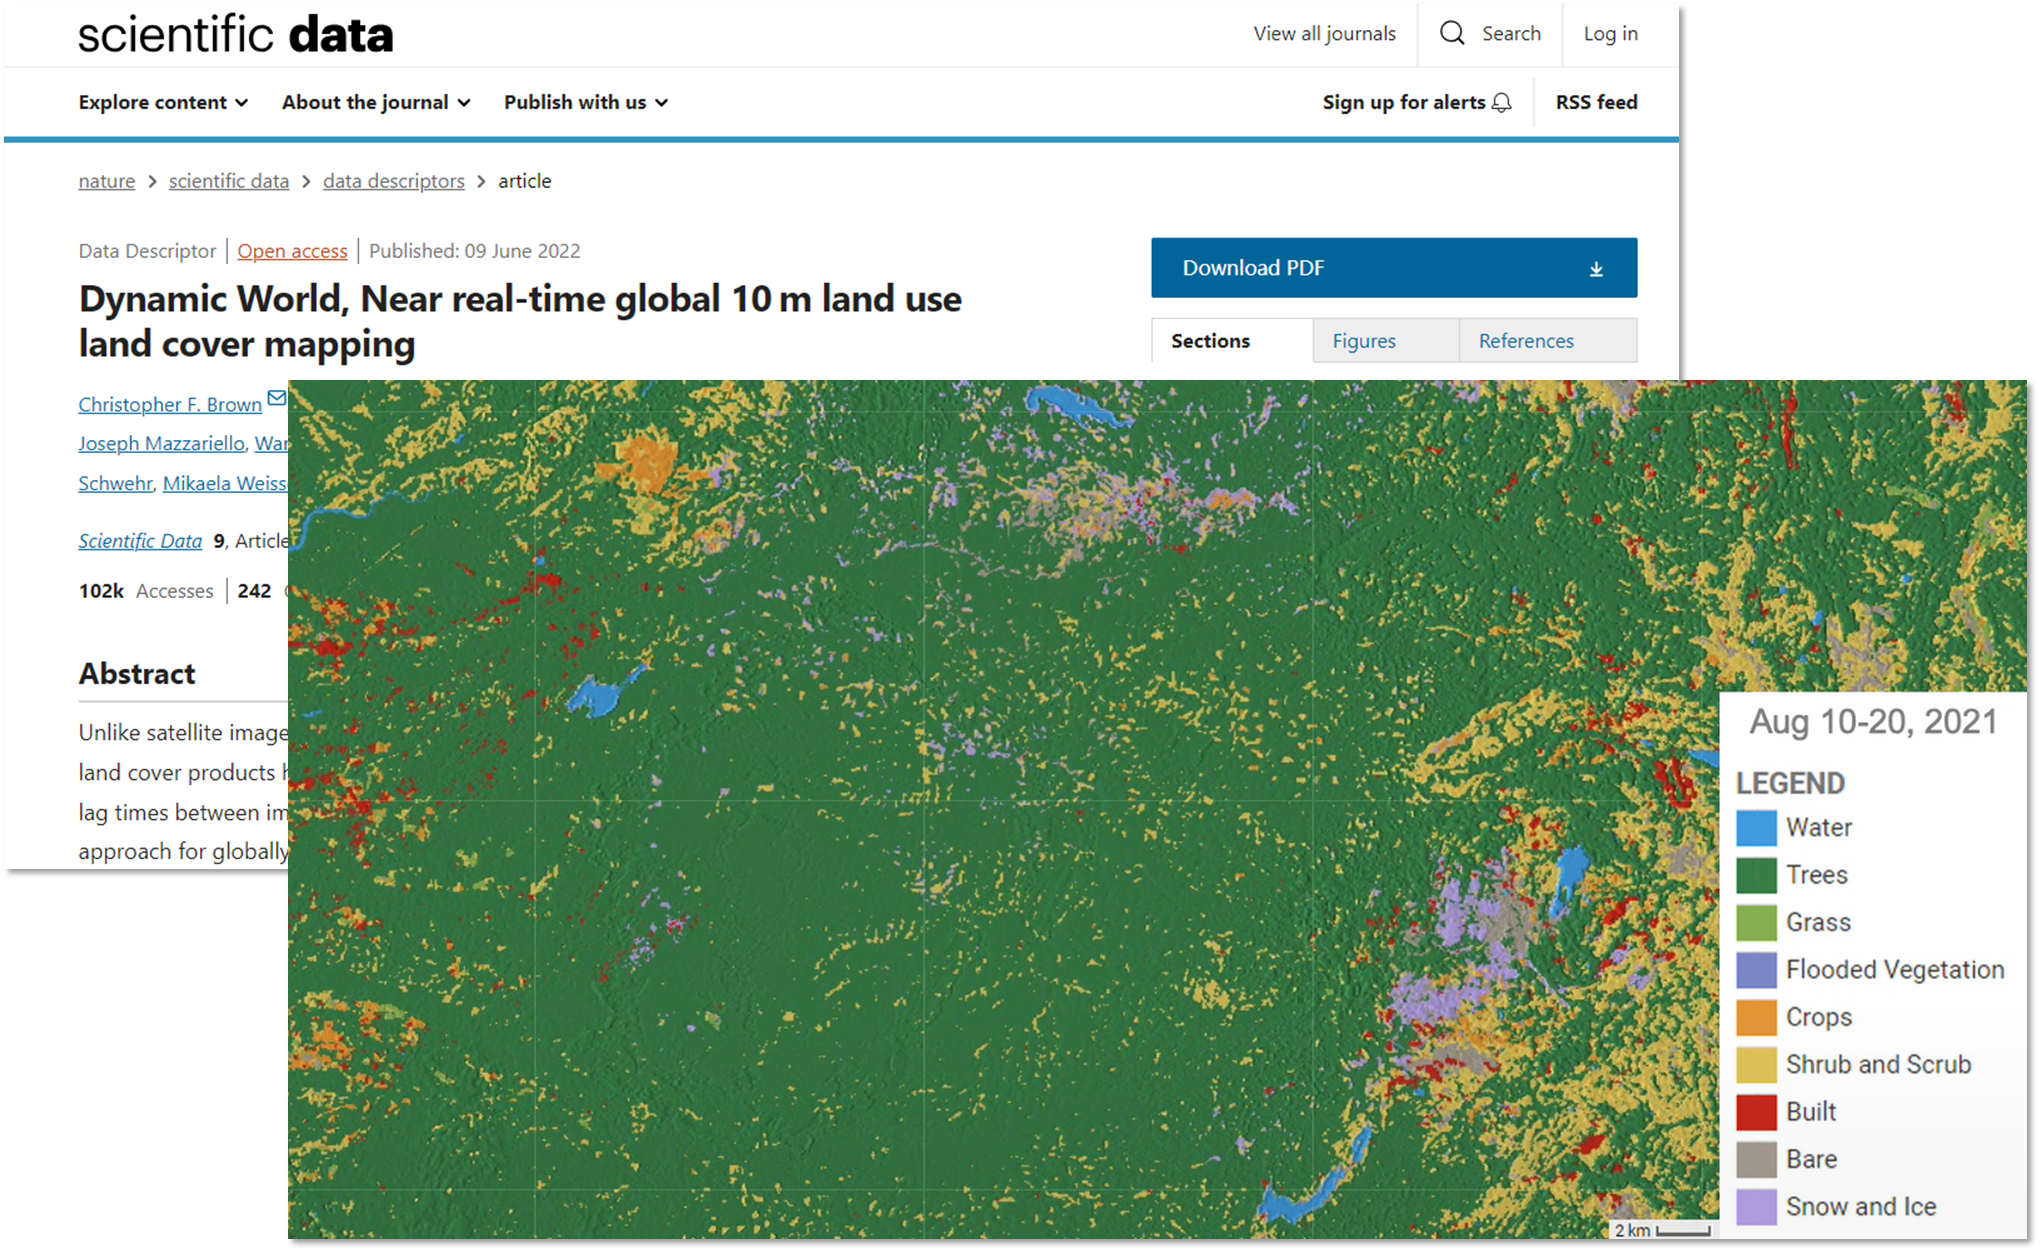
Task: Click the Flooded Vegetation legend swatch
Action: pyautogui.click(x=1756, y=970)
